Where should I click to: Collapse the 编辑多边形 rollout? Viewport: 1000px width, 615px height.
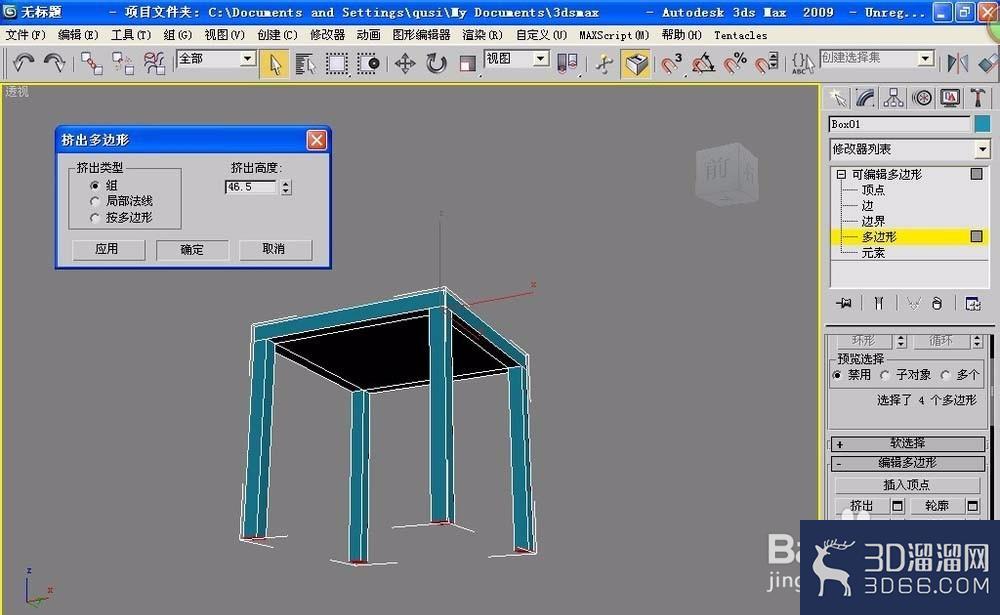pyautogui.click(x=908, y=463)
